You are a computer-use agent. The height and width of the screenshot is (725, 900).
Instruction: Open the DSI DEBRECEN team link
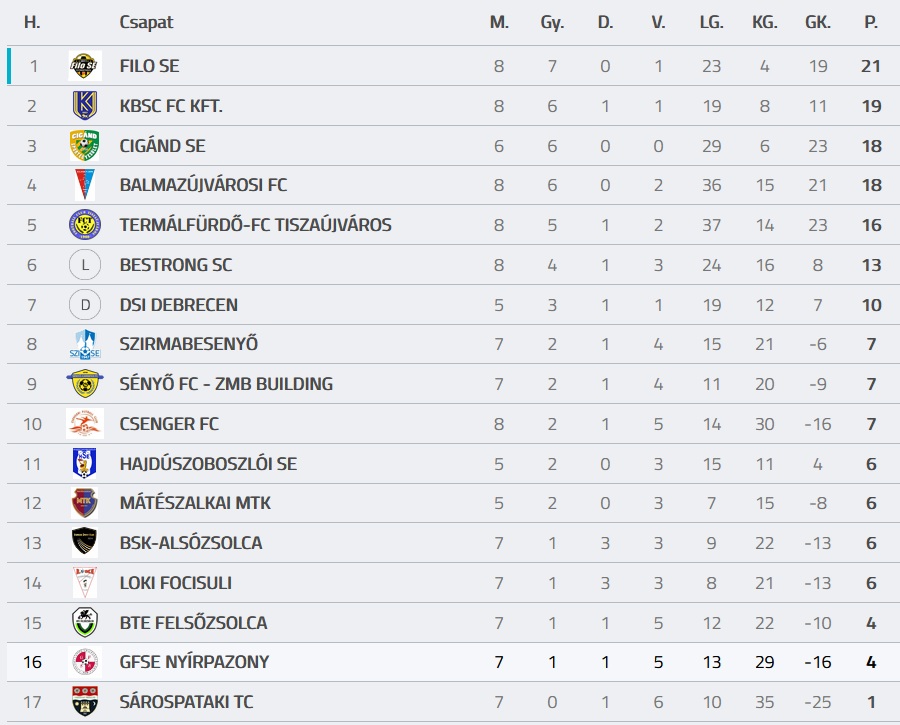tap(178, 304)
